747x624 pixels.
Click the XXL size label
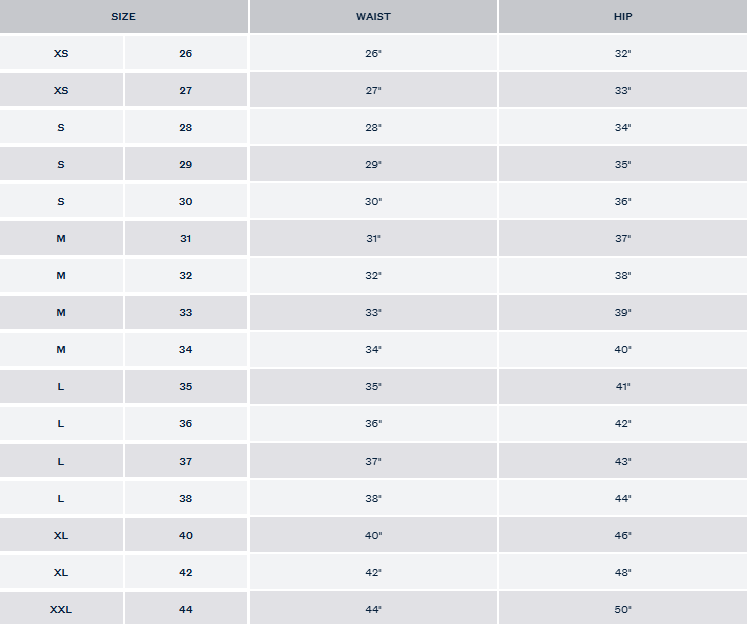61,609
